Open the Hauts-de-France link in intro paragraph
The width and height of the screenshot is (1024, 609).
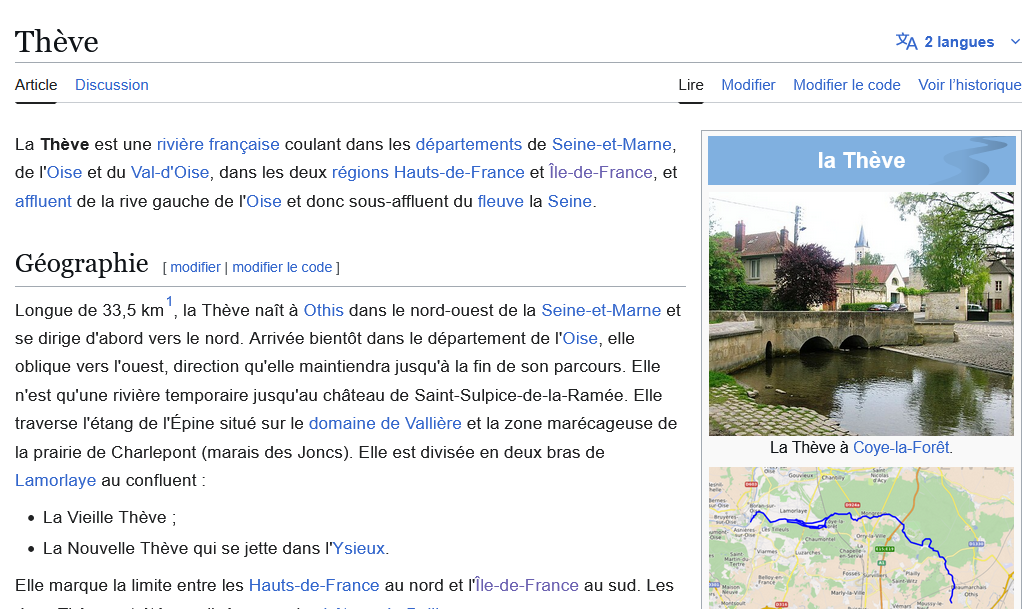(x=459, y=172)
